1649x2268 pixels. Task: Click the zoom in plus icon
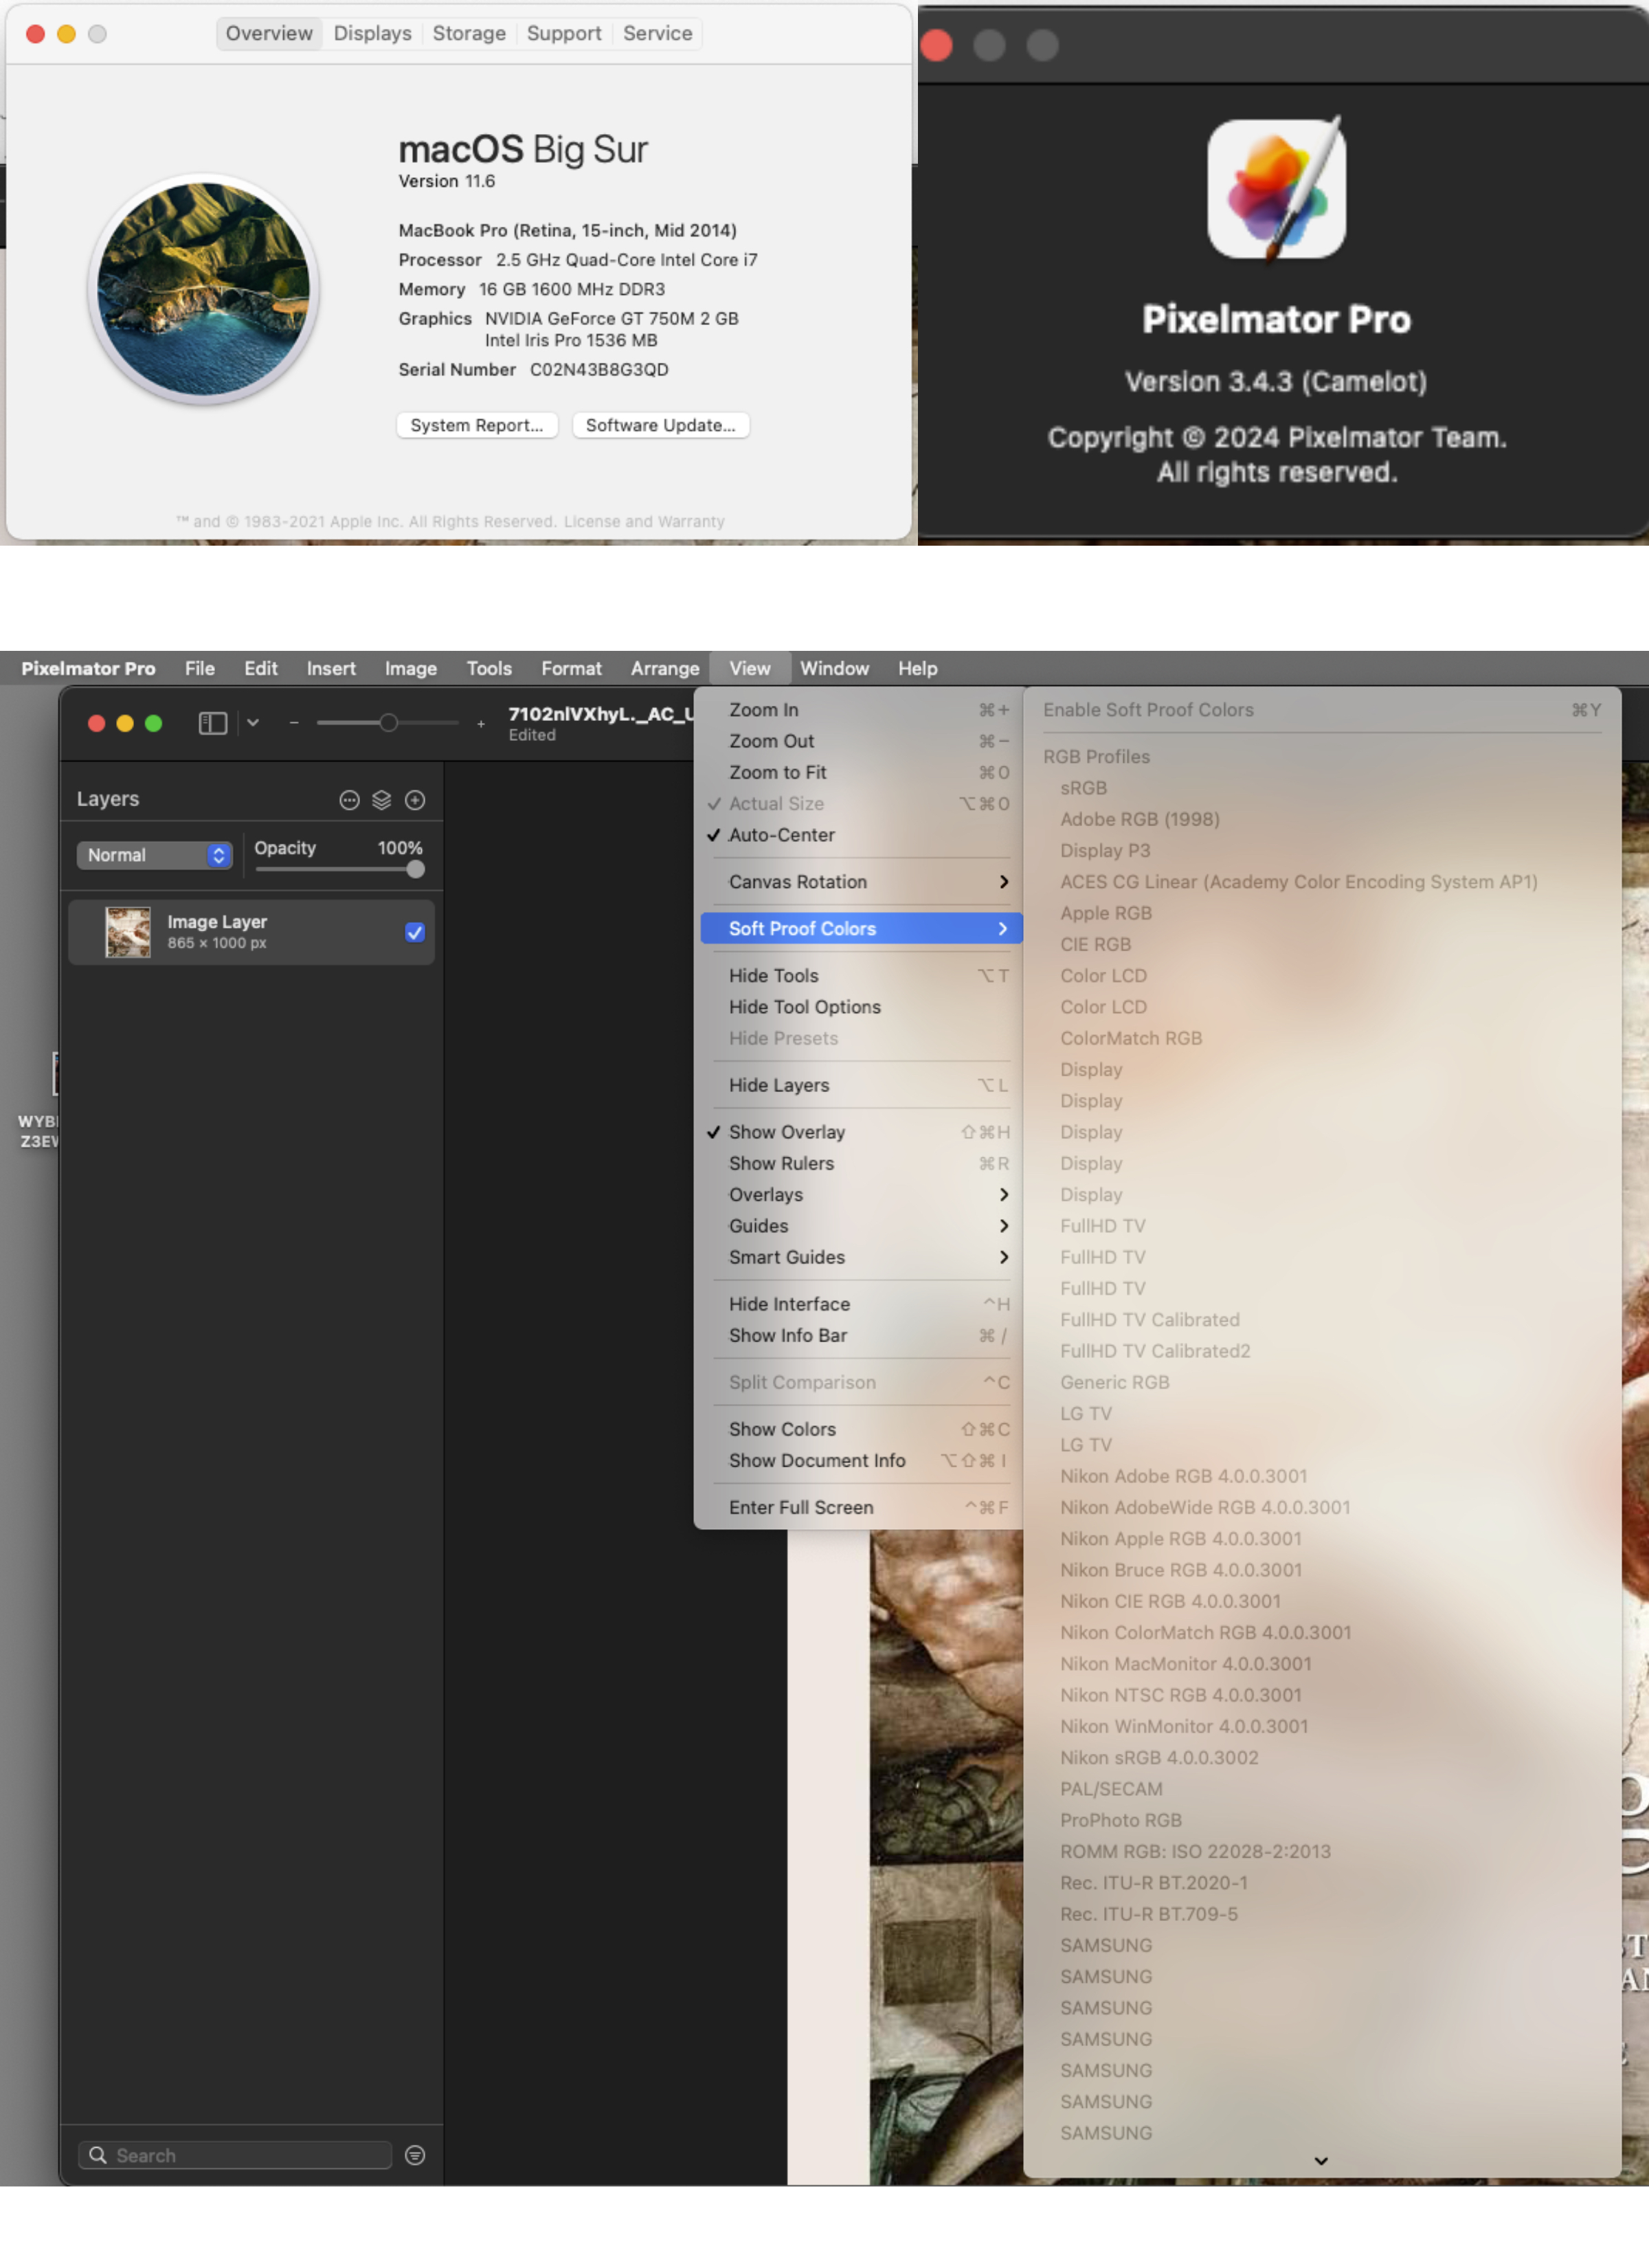pos(481,723)
